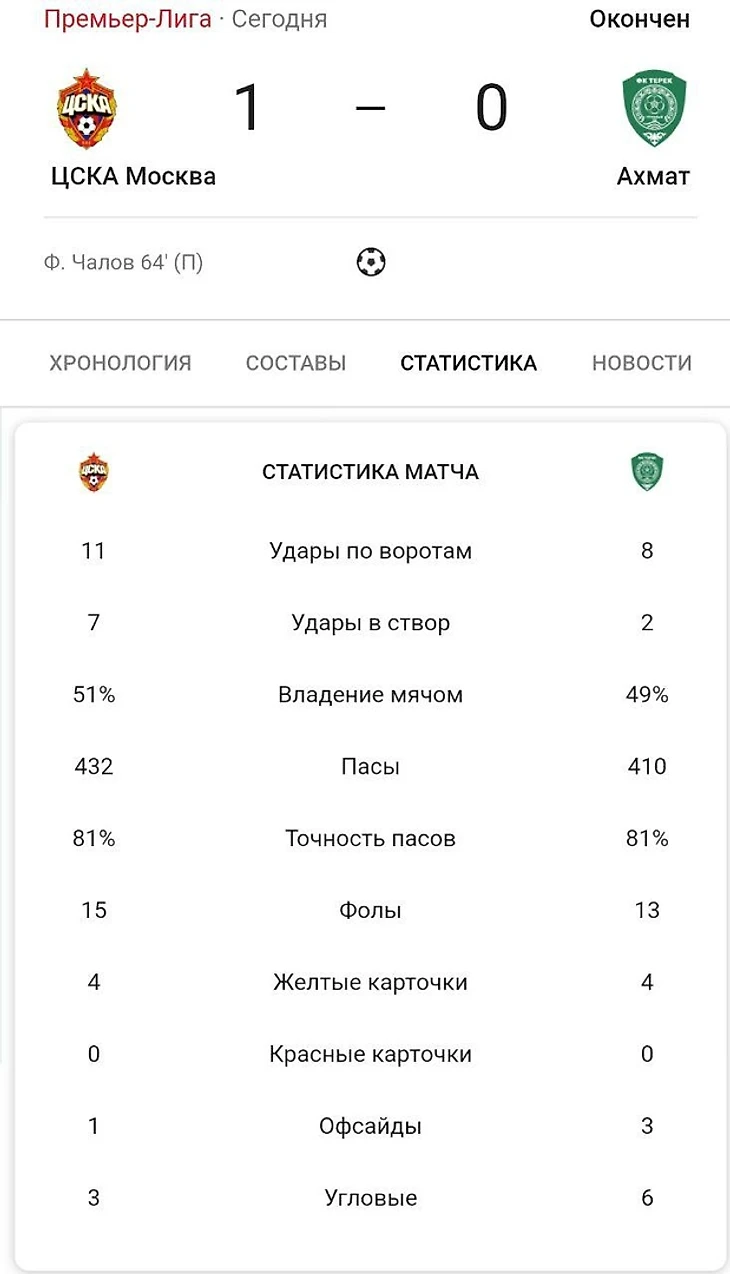Viewport: 730px width, 1274px height.
Task: Click the Удары по воротам row label
Action: pos(371,551)
